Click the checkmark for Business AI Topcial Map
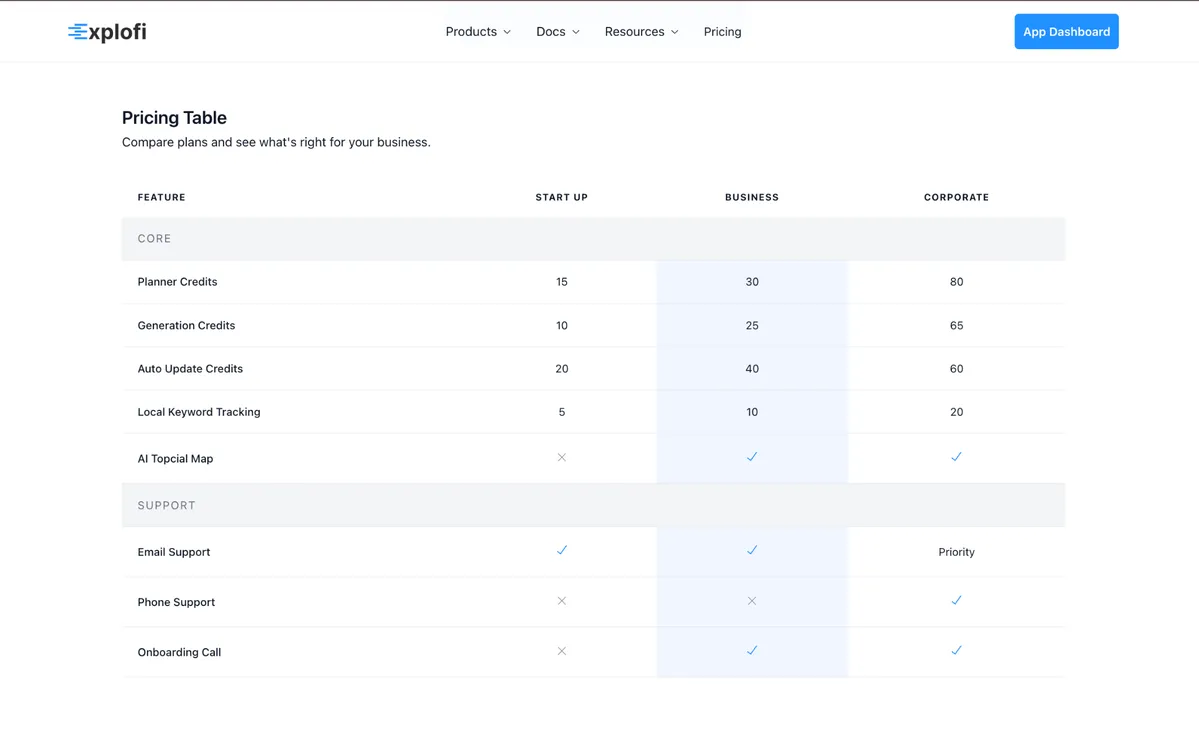Image resolution: width=1199 pixels, height=736 pixels. pyautogui.click(x=751, y=457)
